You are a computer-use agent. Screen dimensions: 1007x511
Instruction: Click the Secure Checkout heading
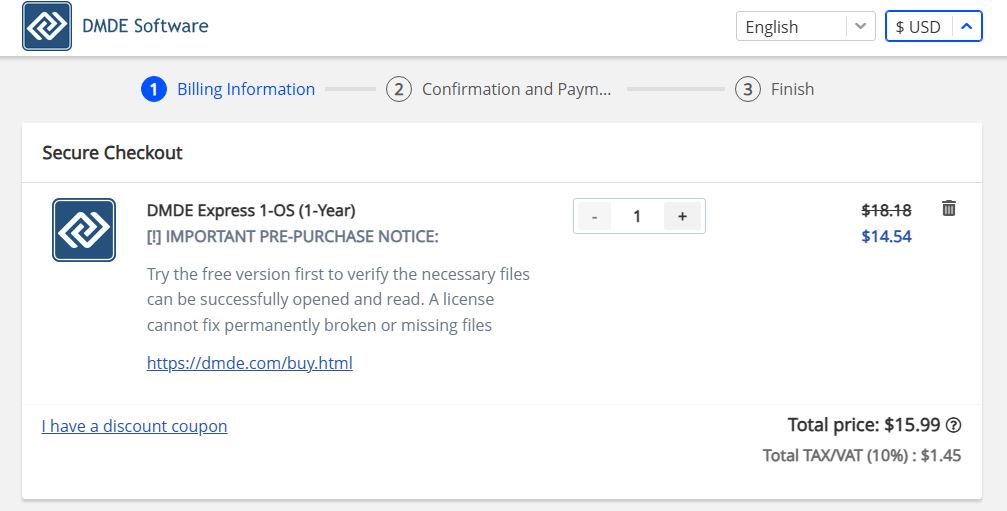pos(112,153)
